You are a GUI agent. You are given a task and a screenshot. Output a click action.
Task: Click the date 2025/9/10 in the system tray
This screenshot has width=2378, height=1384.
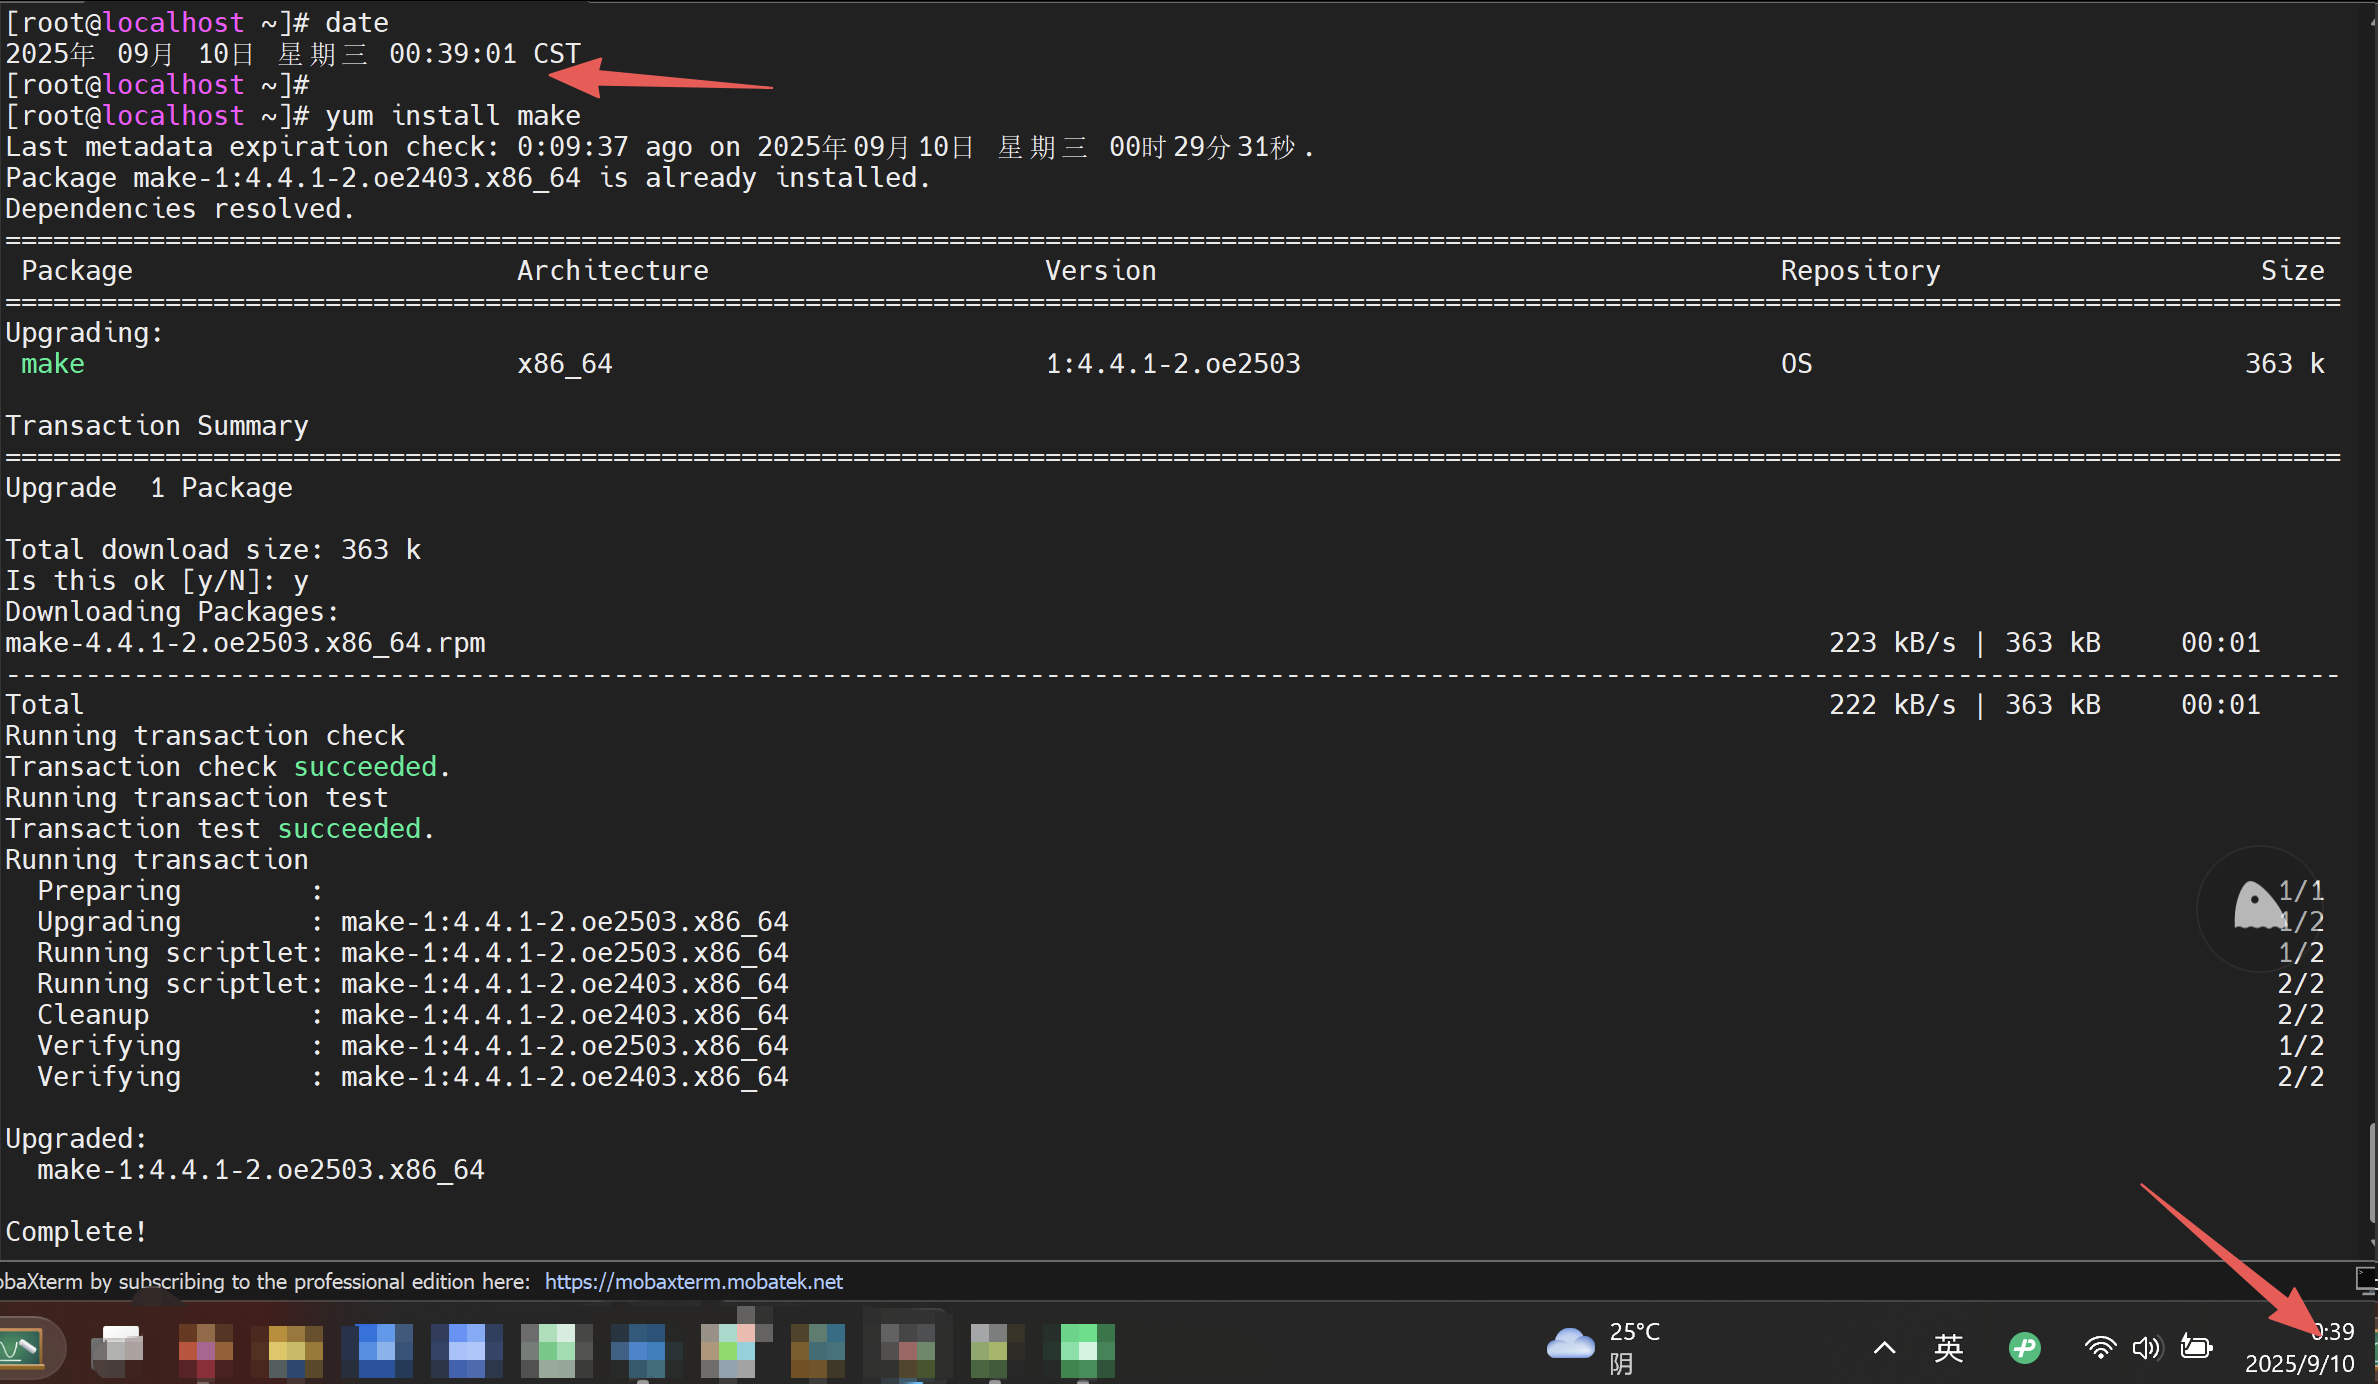coord(2300,1363)
